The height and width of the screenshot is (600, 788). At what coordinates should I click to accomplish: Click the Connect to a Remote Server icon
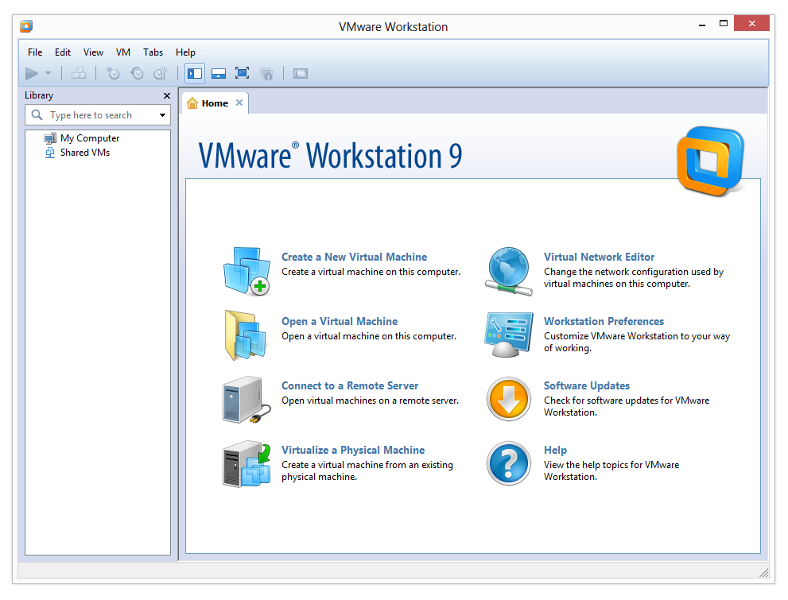pos(246,400)
